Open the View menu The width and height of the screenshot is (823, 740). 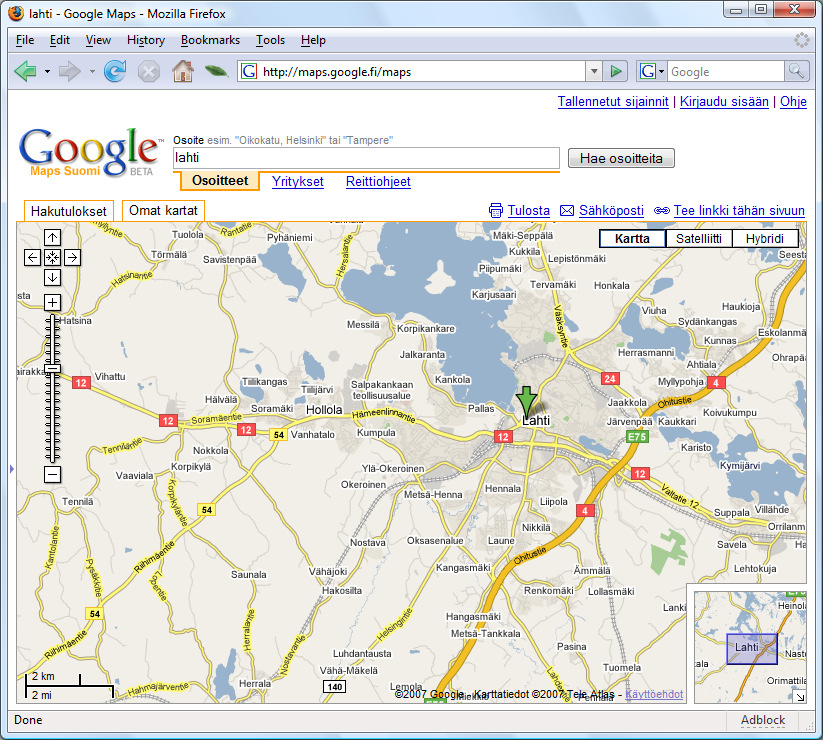(98, 40)
